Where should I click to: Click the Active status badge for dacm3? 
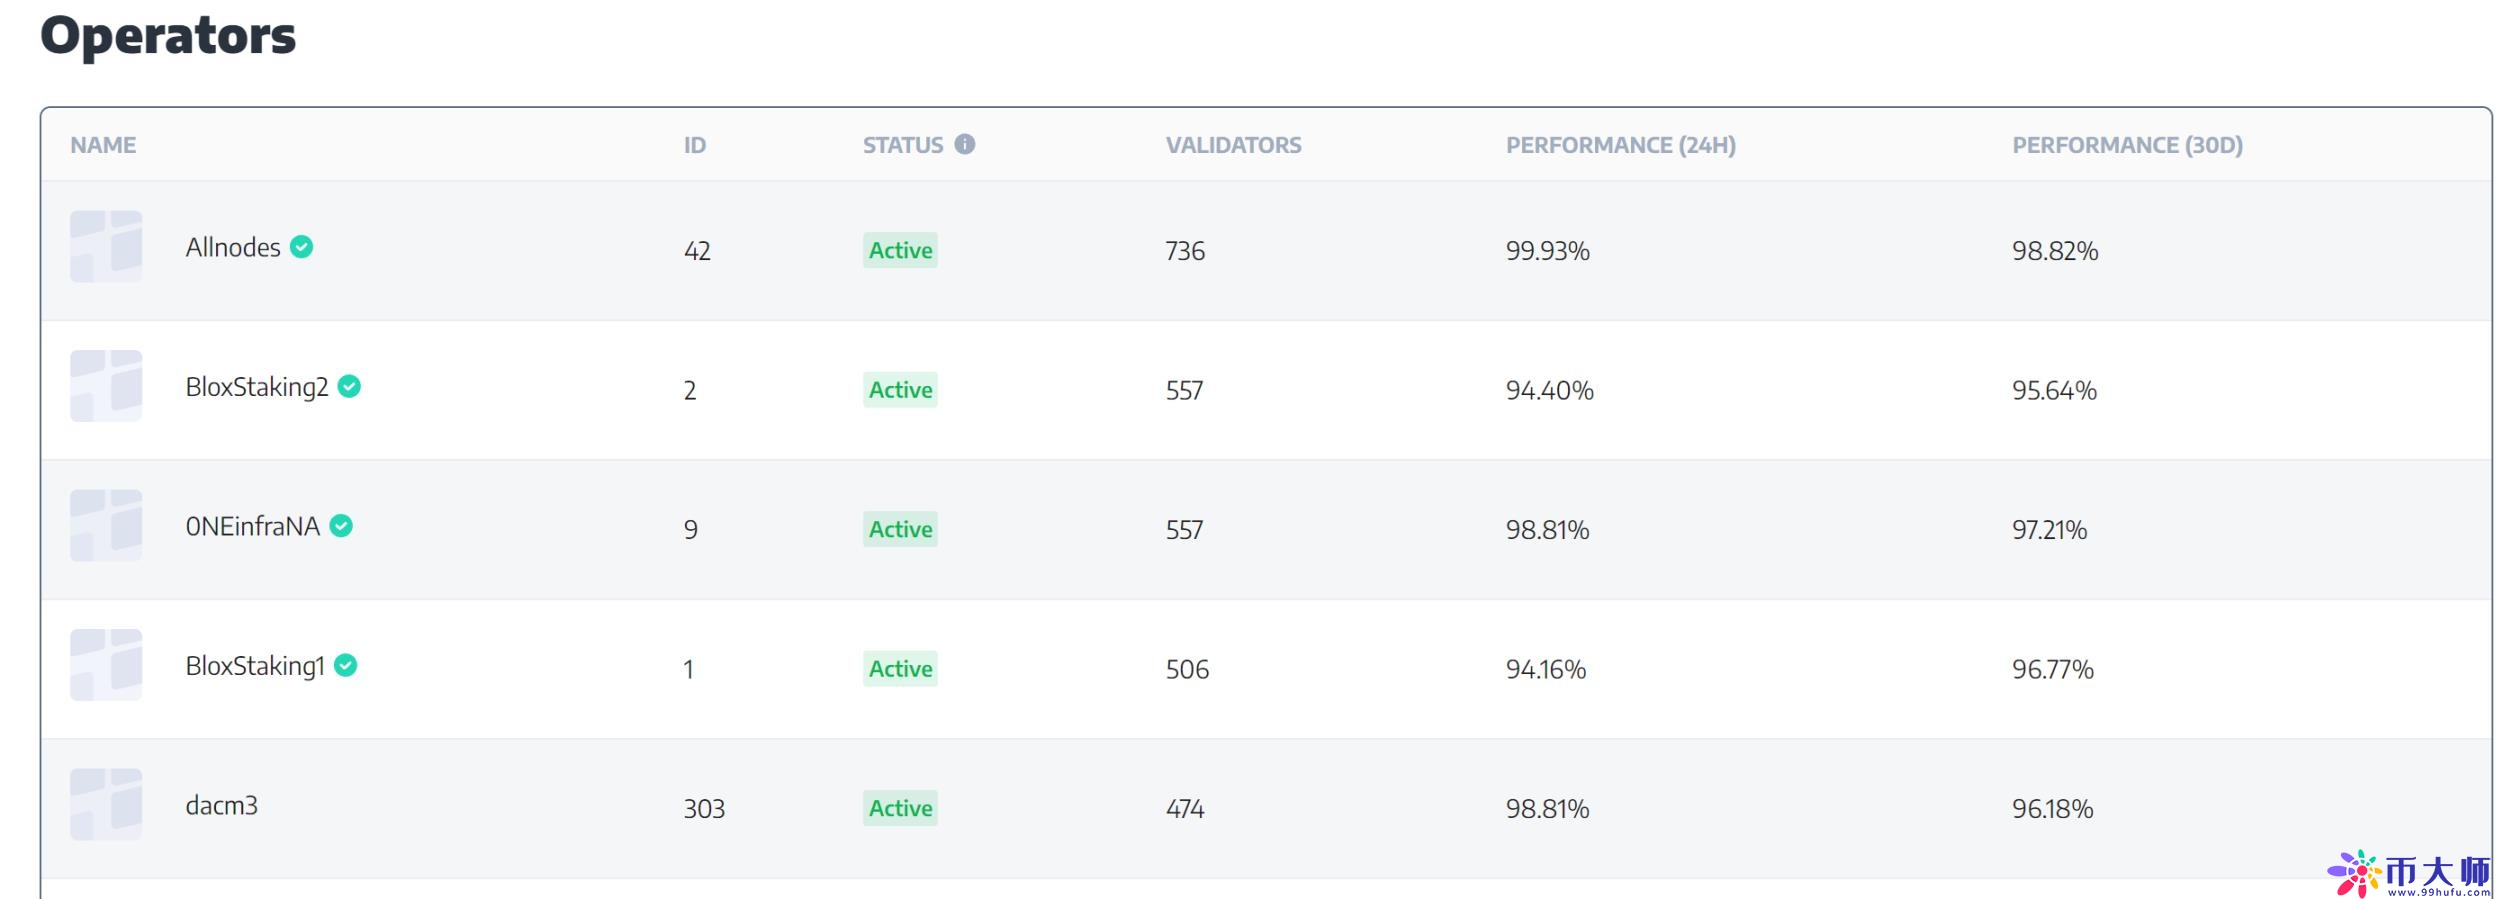tap(900, 808)
